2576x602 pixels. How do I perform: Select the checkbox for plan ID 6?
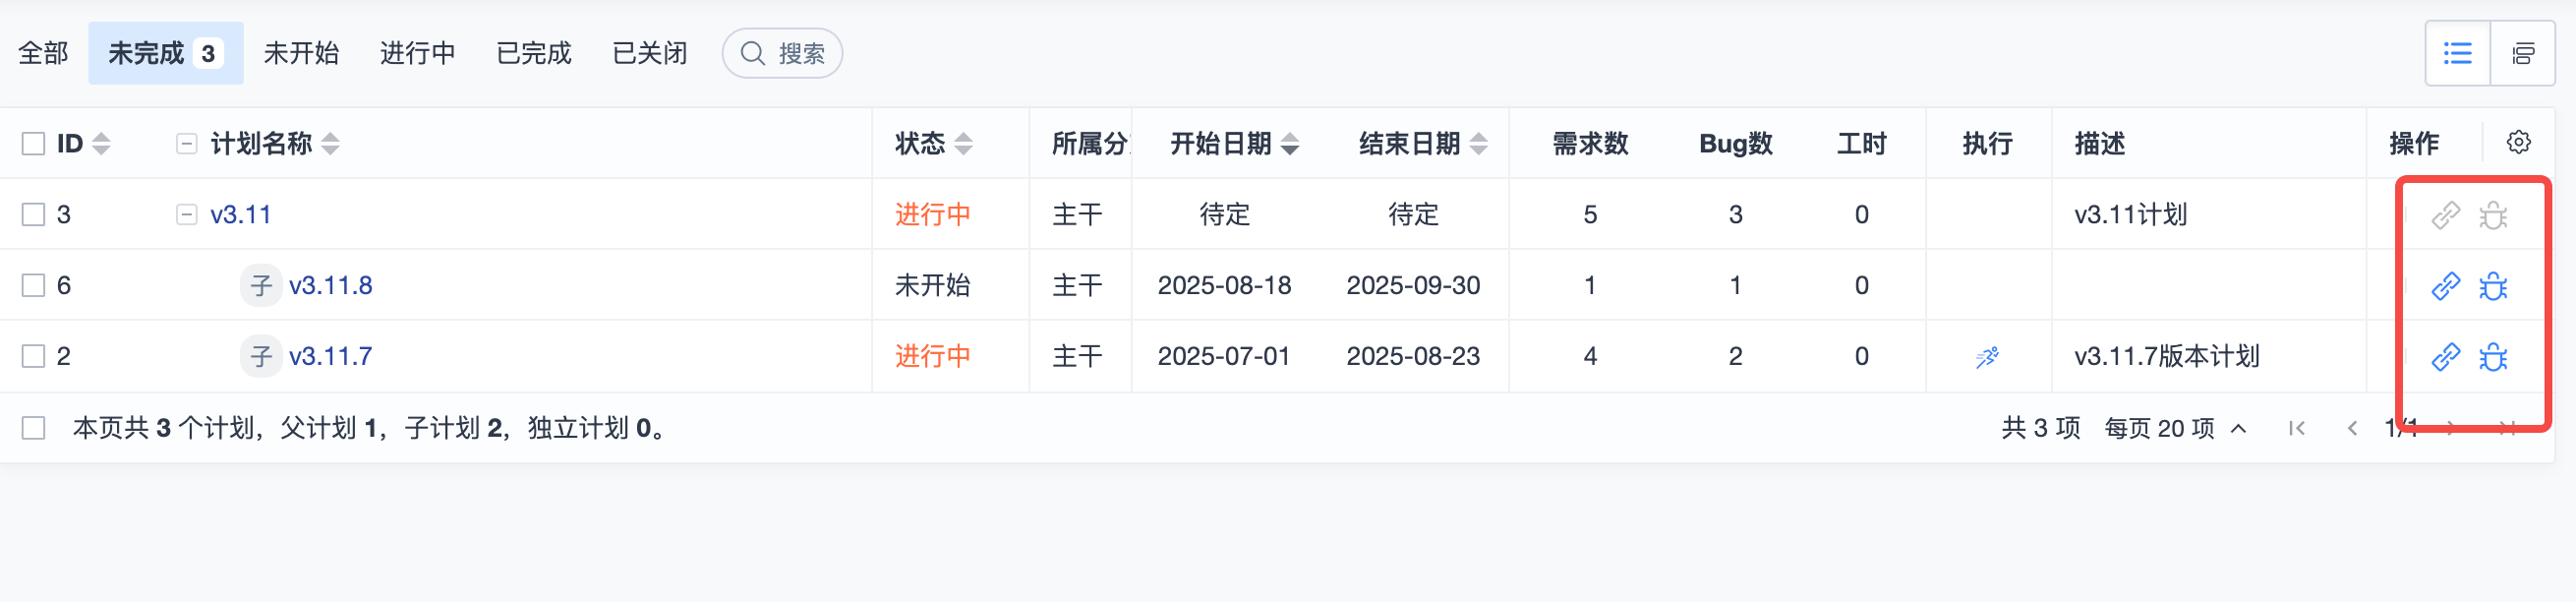tap(34, 286)
